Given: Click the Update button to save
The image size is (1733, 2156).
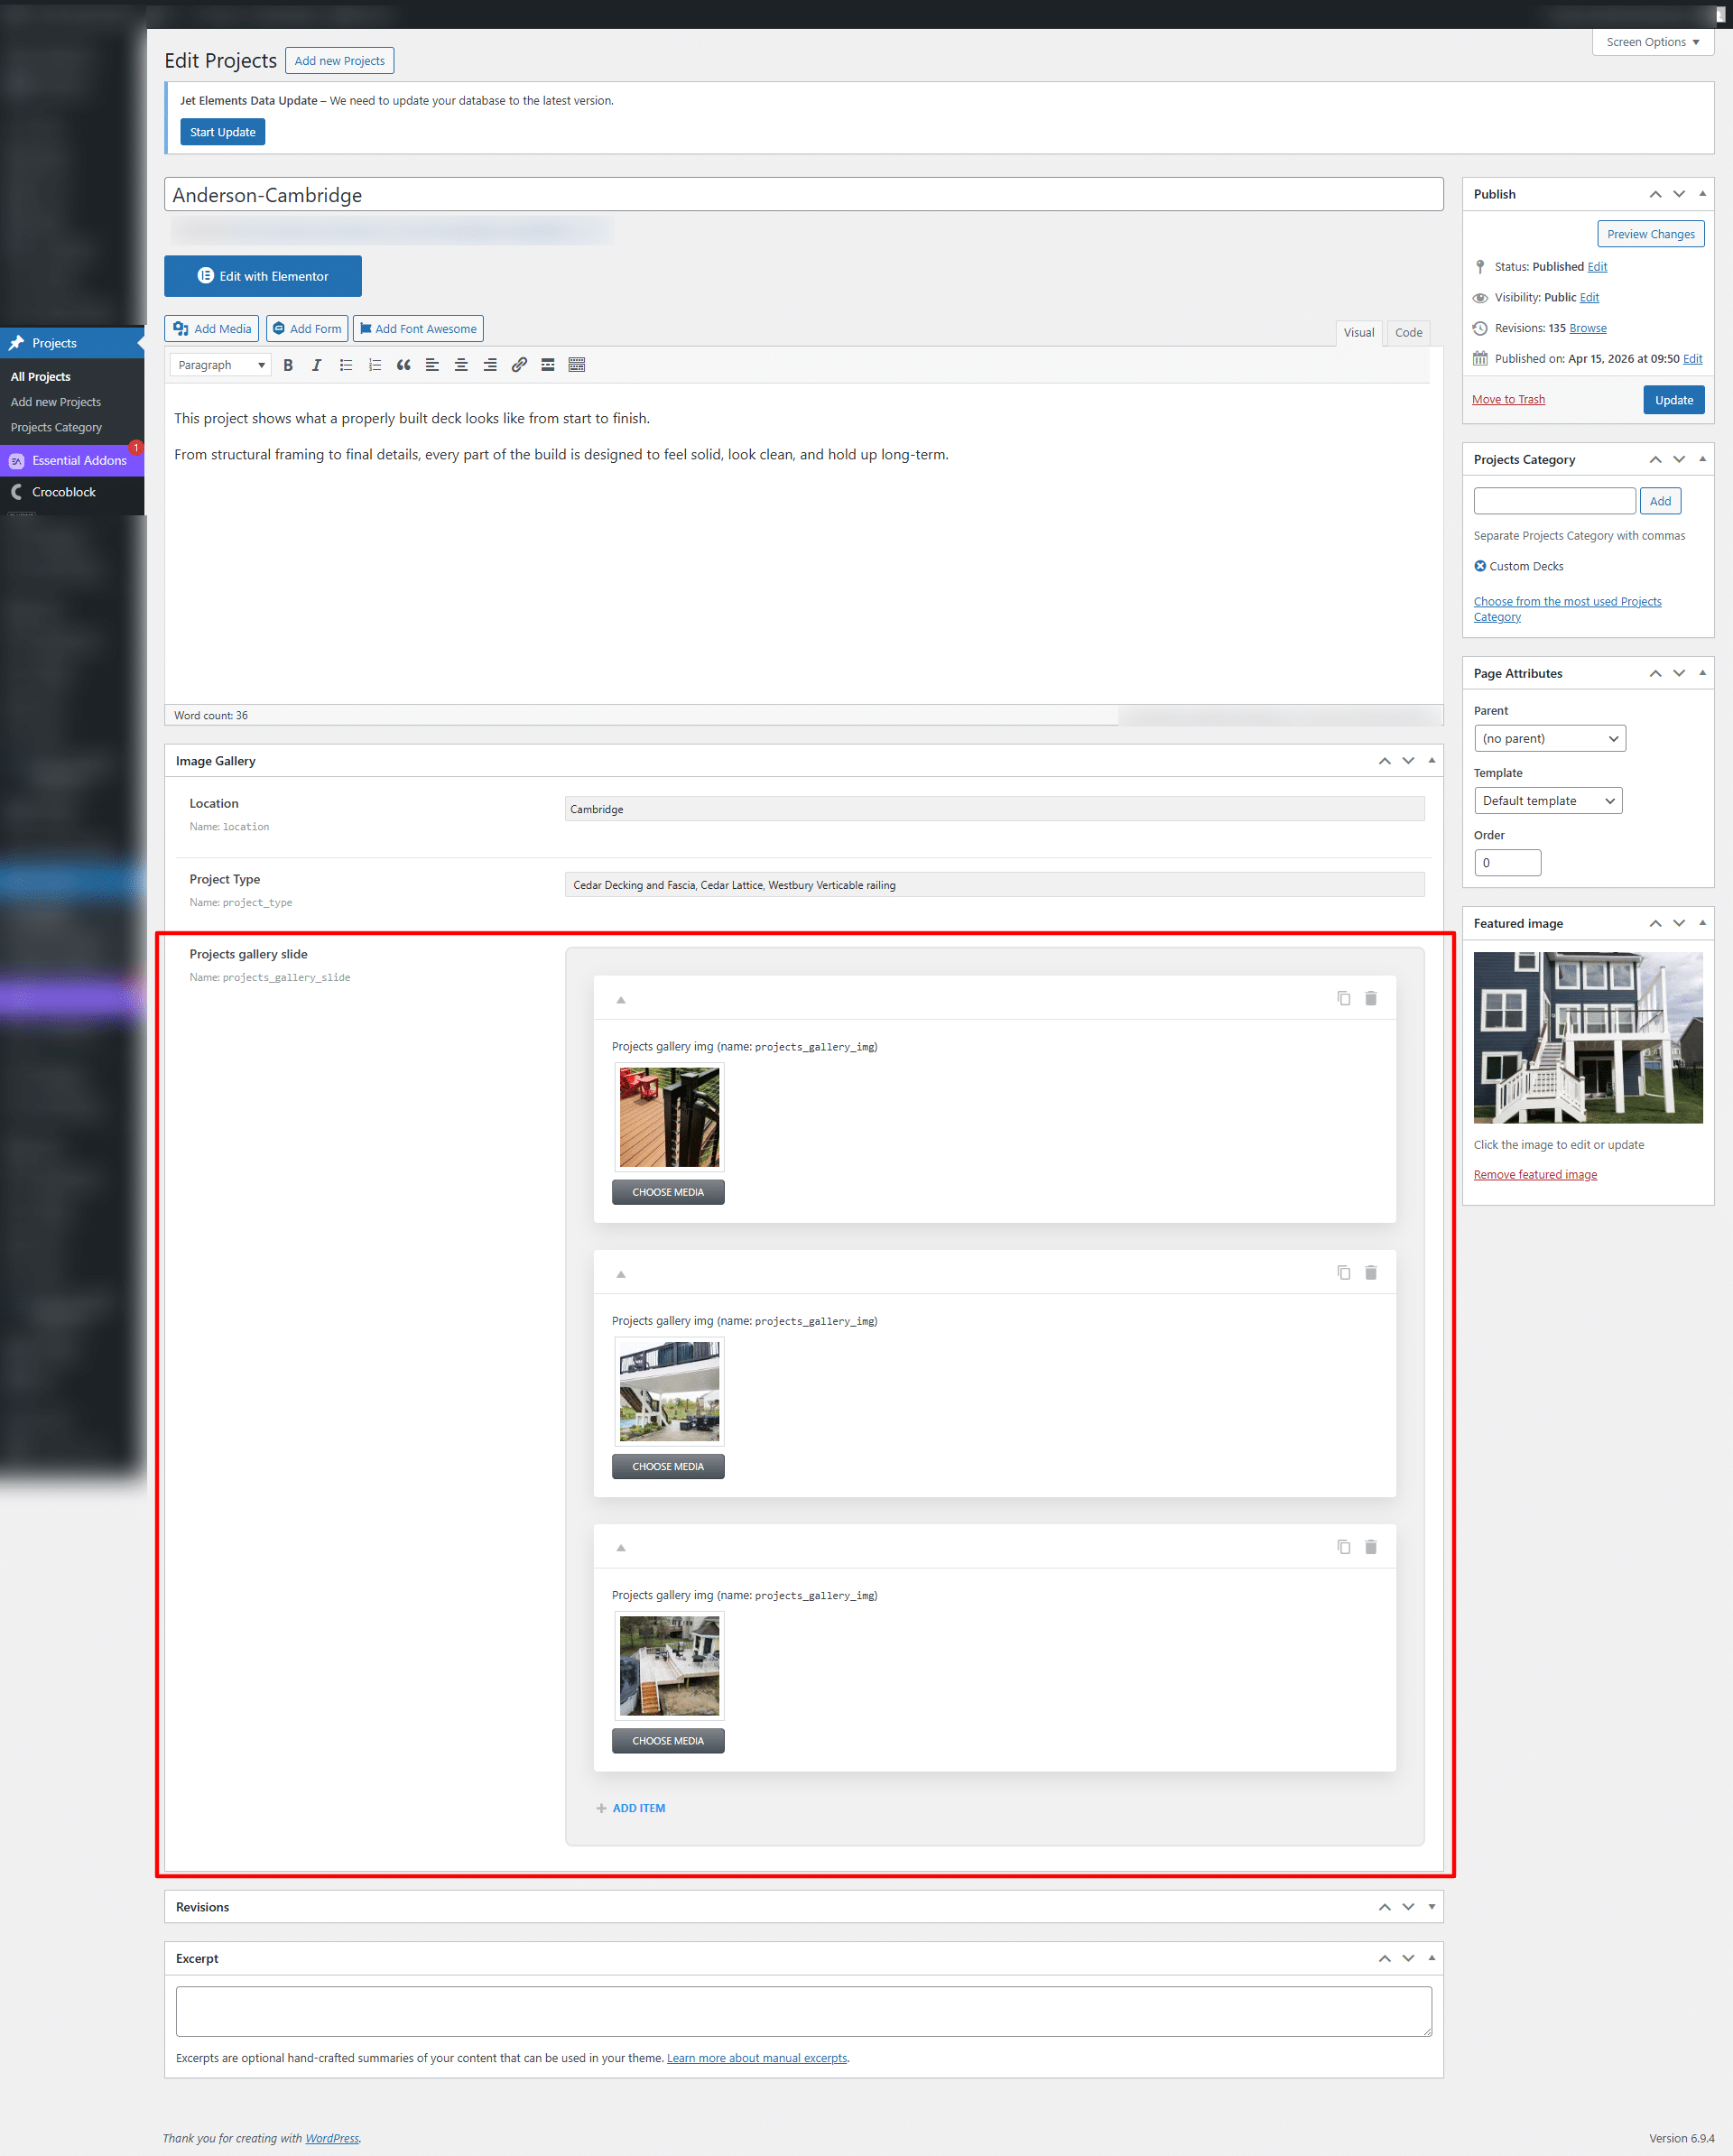Looking at the screenshot, I should [1673, 399].
